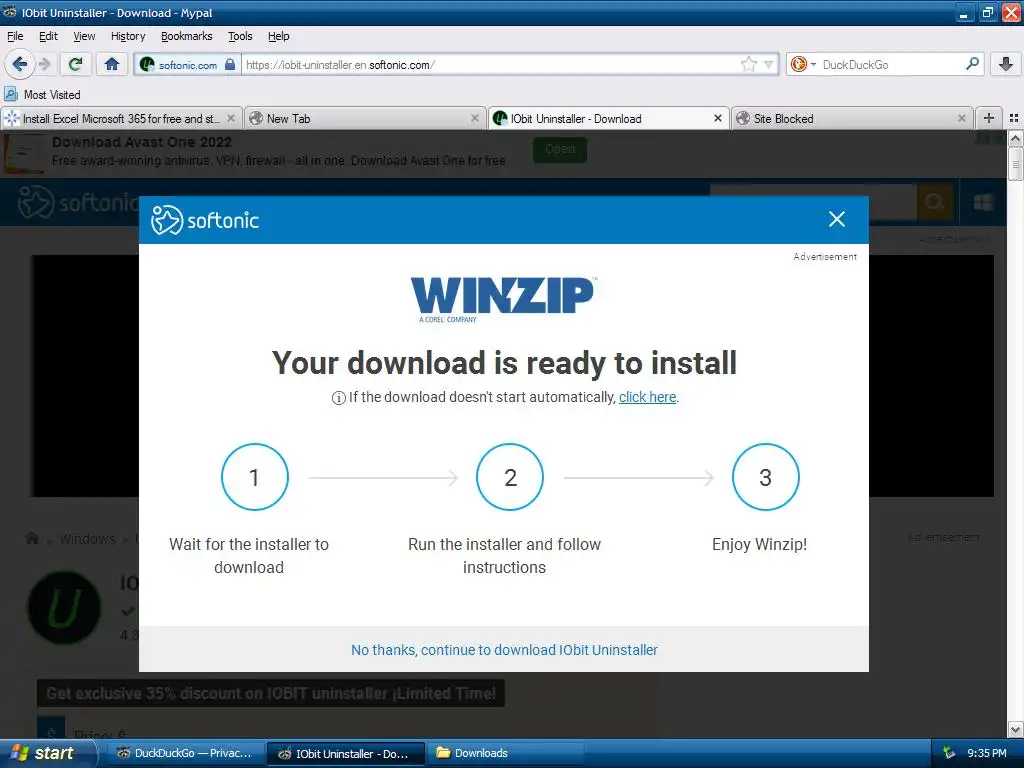Close the Site Blocked tab
The width and height of the screenshot is (1024, 768).
tap(961, 118)
